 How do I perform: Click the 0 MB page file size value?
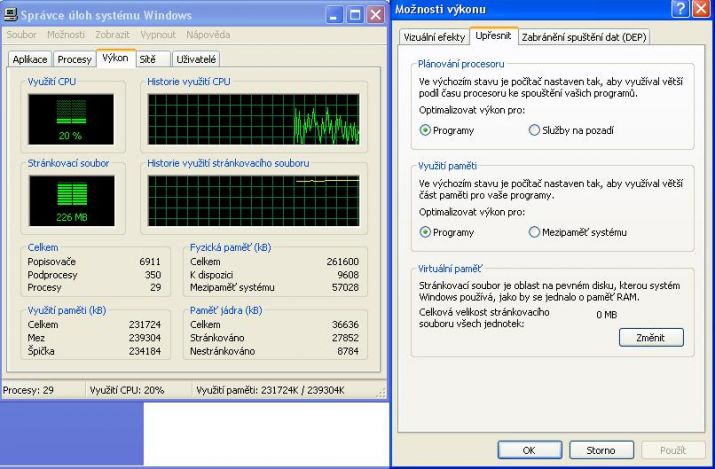pyautogui.click(x=606, y=314)
